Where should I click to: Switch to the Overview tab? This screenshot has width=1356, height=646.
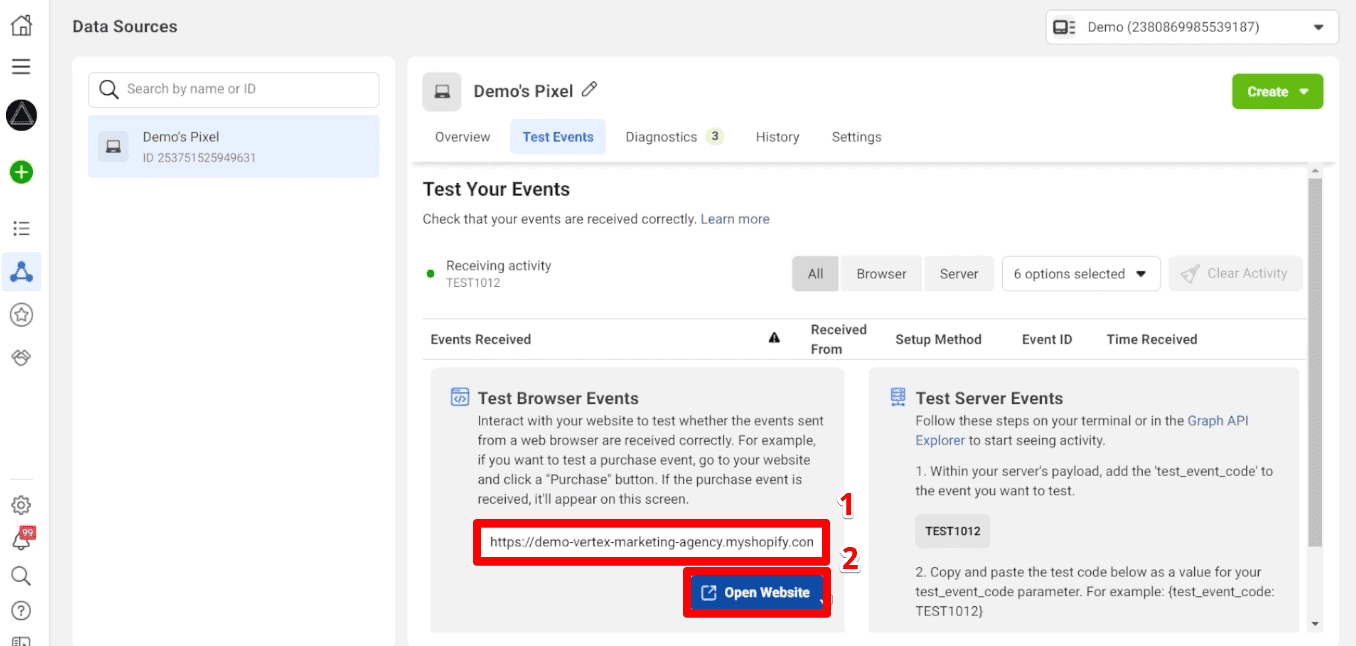pyautogui.click(x=462, y=137)
